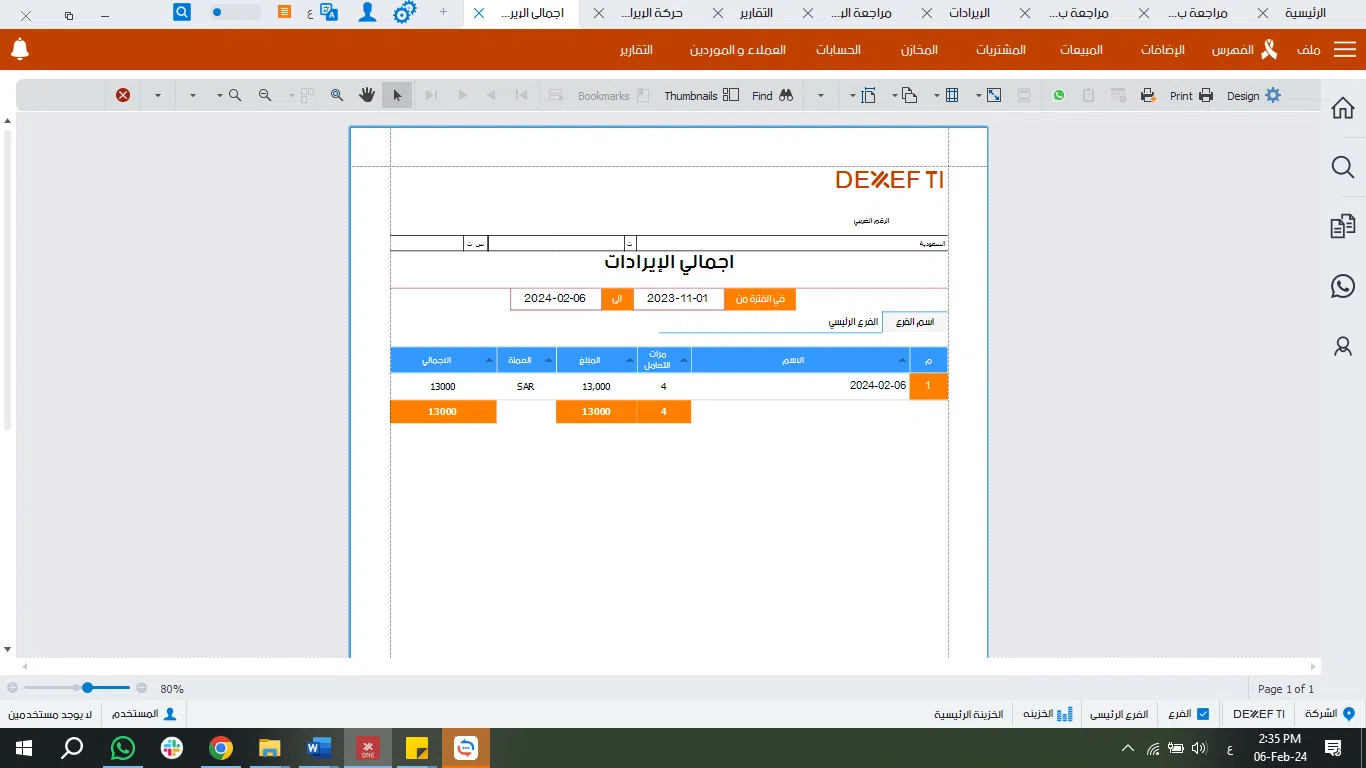Open the home icon in sidebar
Viewport: 1366px width, 768px height.
coord(1343,108)
